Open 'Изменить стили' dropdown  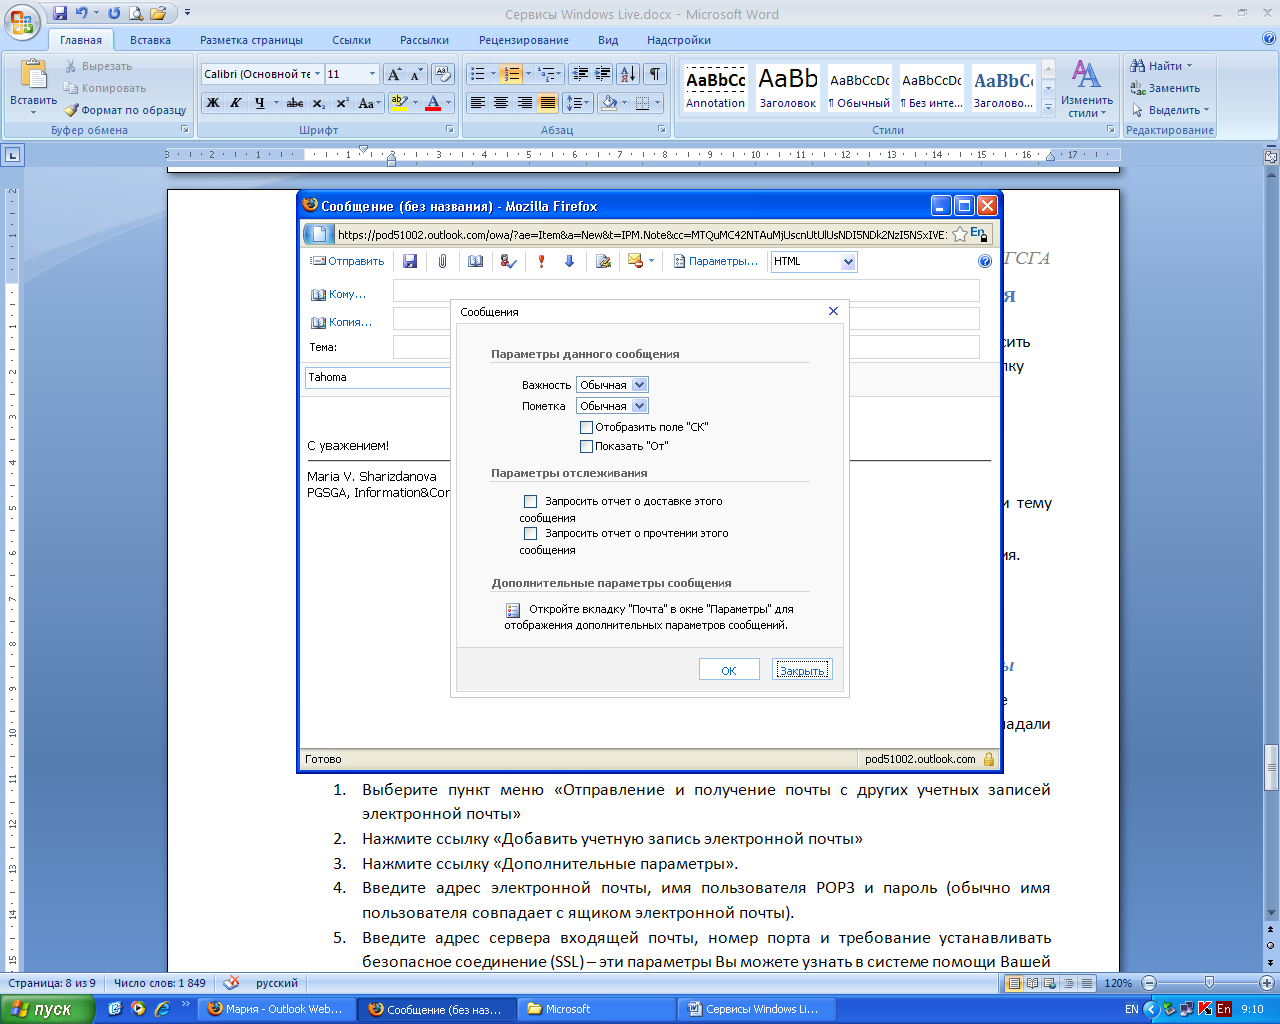[1087, 90]
